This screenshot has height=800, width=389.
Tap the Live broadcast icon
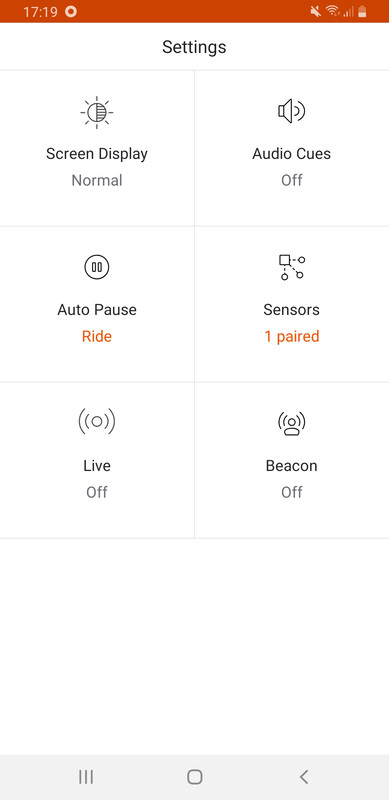click(x=97, y=421)
